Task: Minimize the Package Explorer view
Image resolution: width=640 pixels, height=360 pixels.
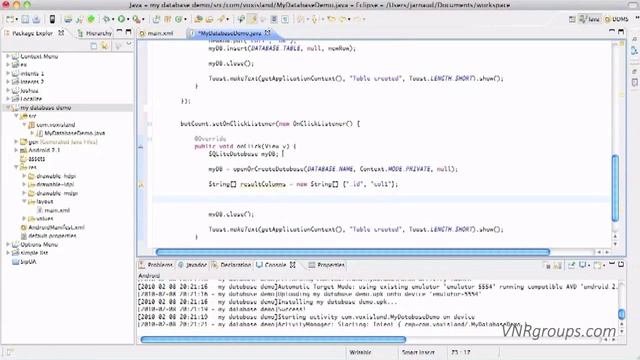Action: coord(119,31)
